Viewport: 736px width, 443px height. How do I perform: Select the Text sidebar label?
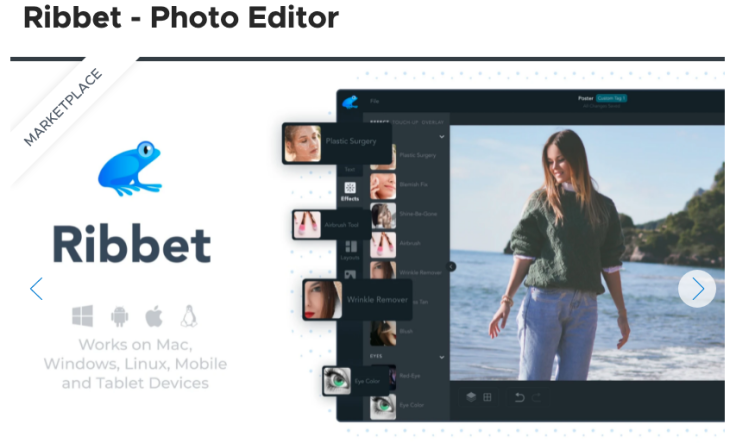click(x=350, y=169)
